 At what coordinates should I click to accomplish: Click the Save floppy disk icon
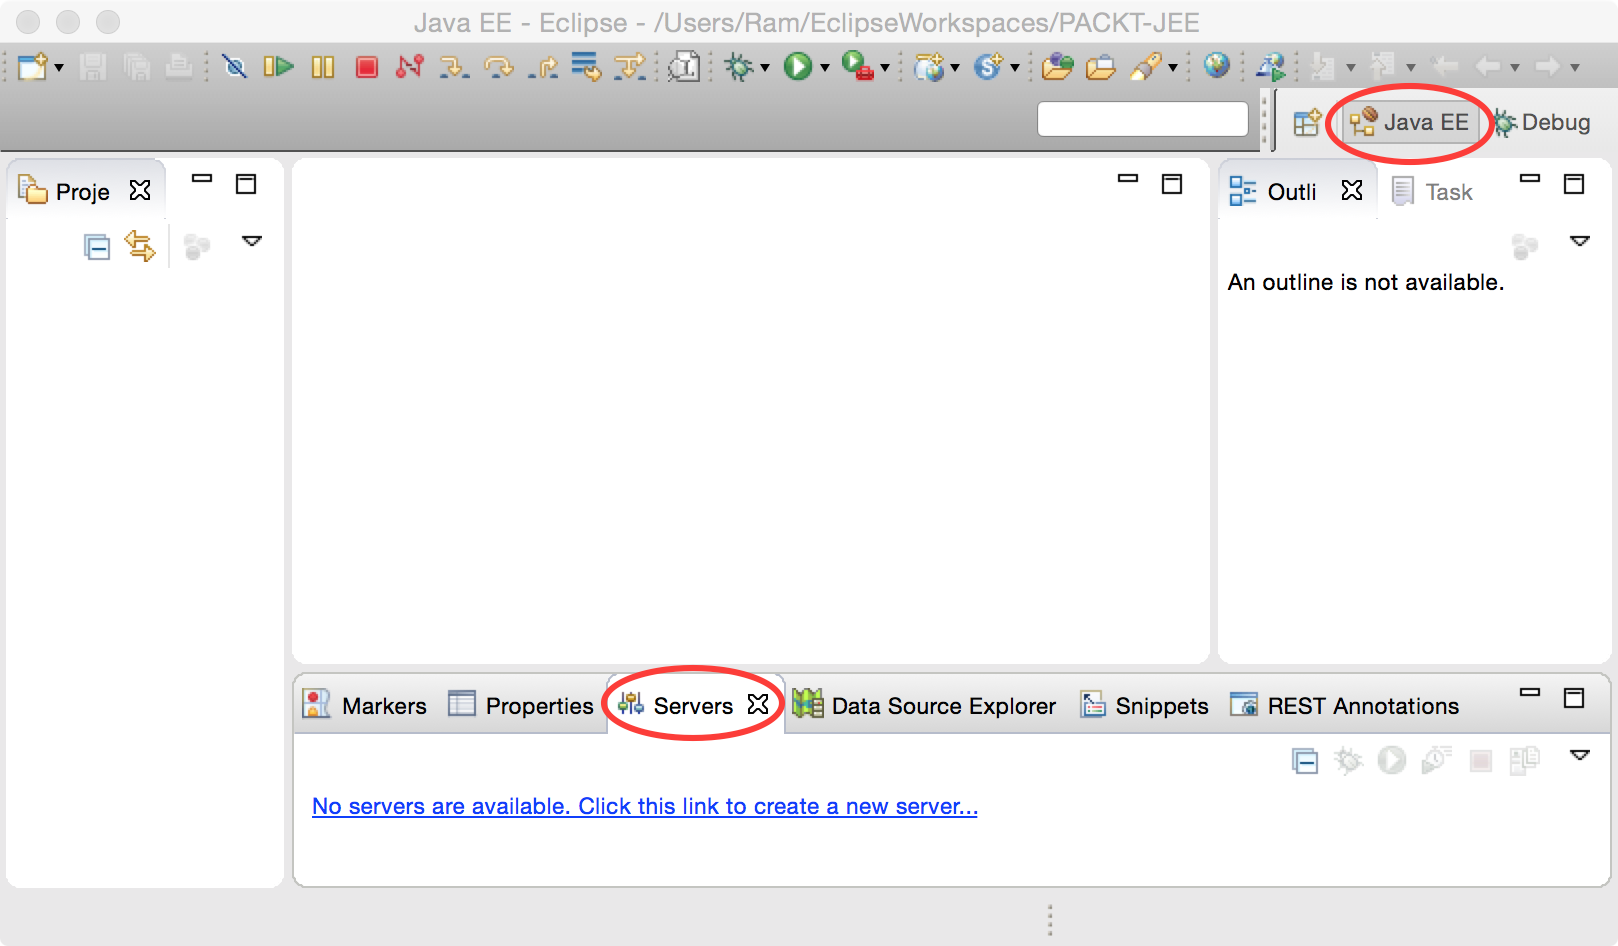93,67
